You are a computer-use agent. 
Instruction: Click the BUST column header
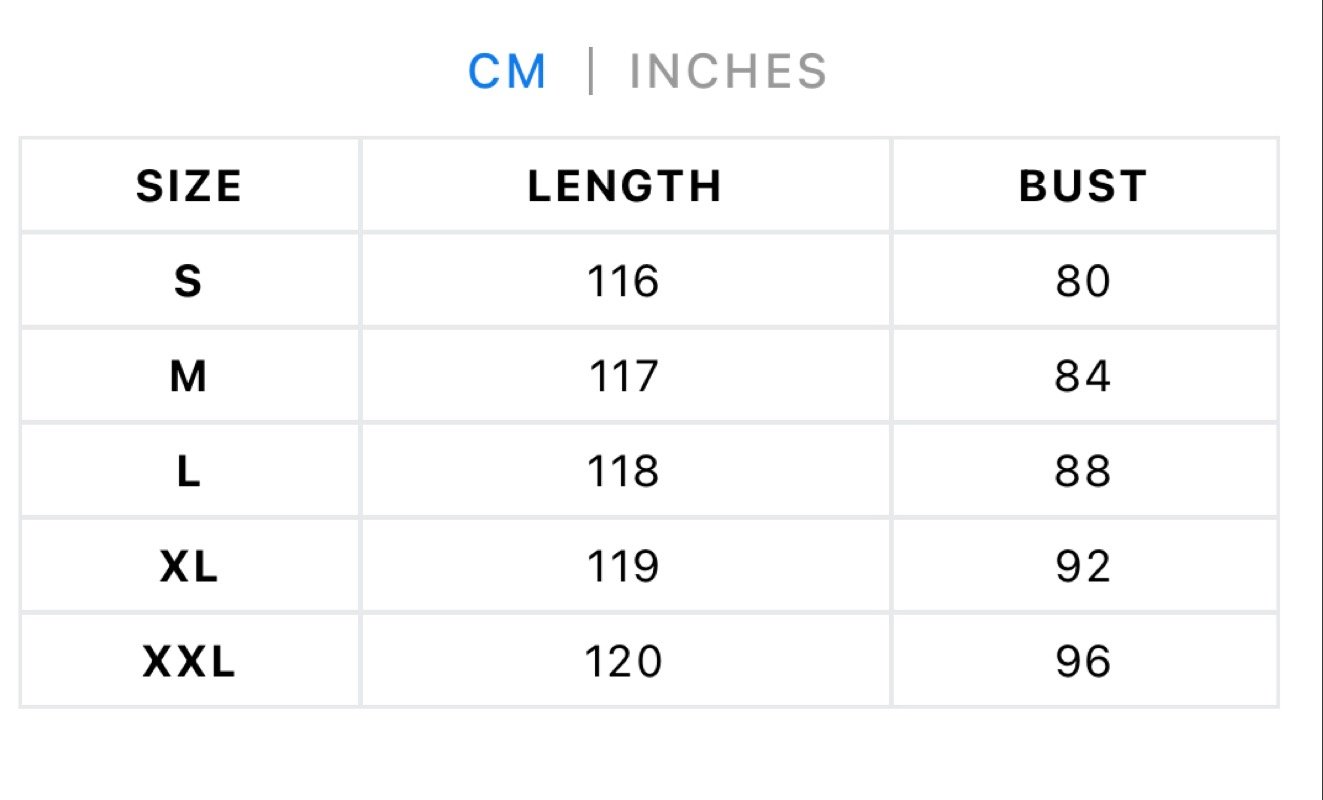1084,186
